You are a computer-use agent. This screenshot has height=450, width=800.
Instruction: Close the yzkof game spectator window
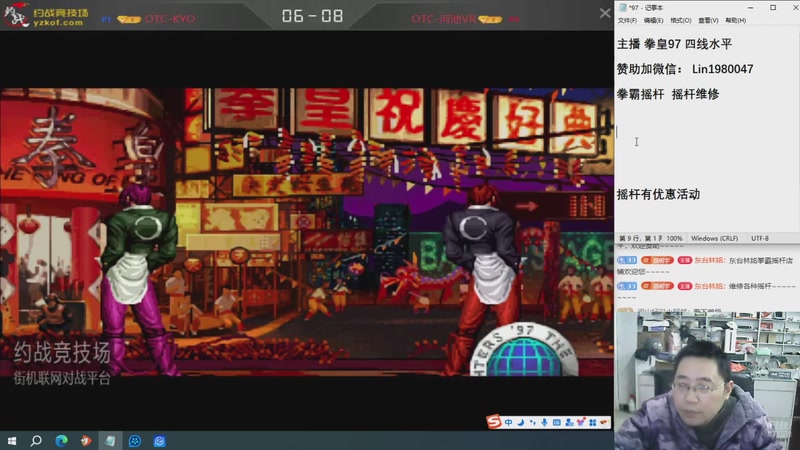[x=605, y=13]
